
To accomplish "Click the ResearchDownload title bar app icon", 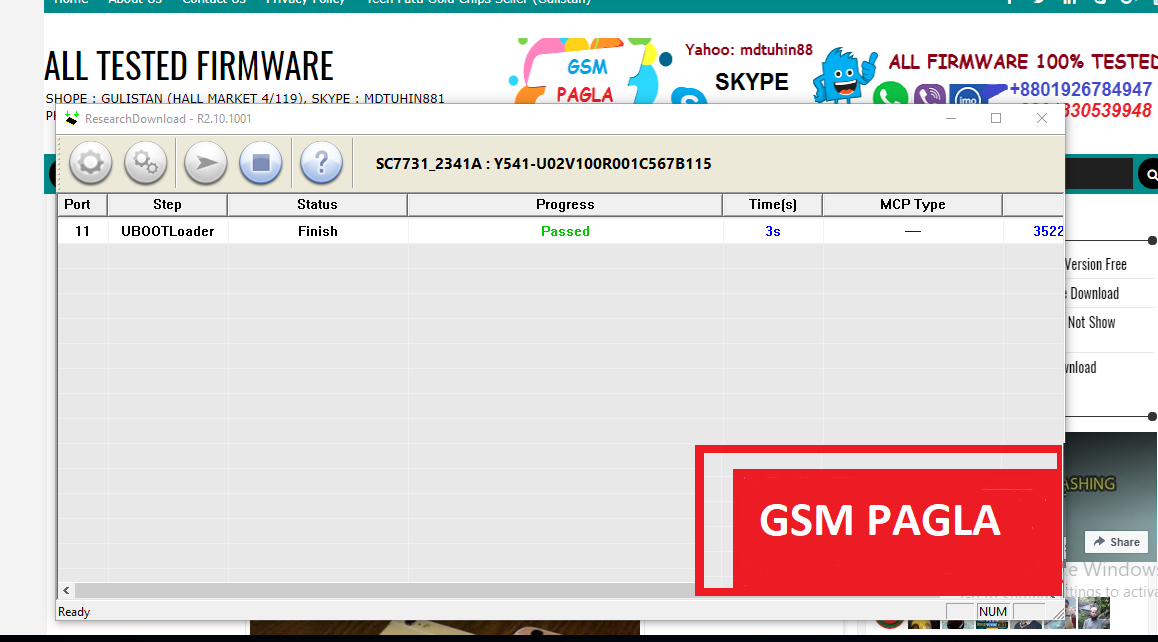I will 72,119.
